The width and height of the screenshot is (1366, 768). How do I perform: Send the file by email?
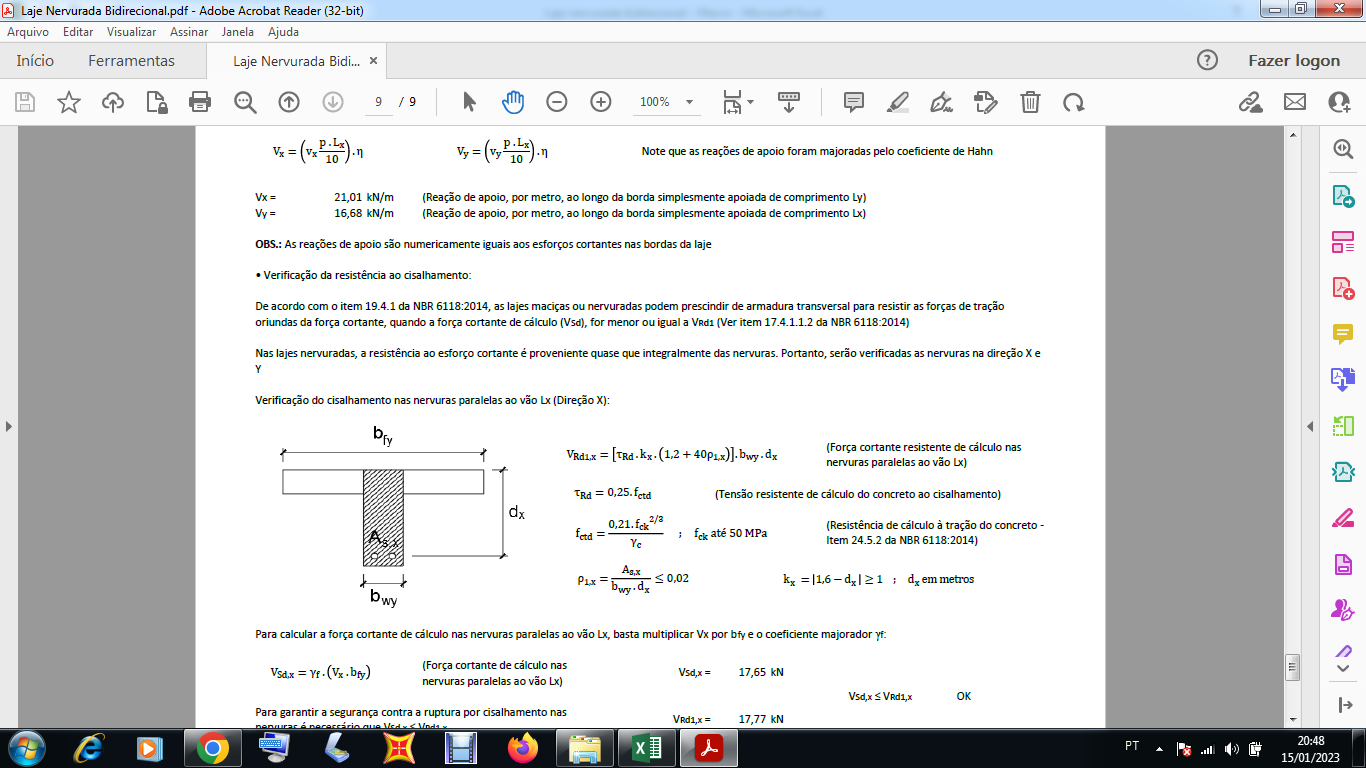click(x=1295, y=102)
